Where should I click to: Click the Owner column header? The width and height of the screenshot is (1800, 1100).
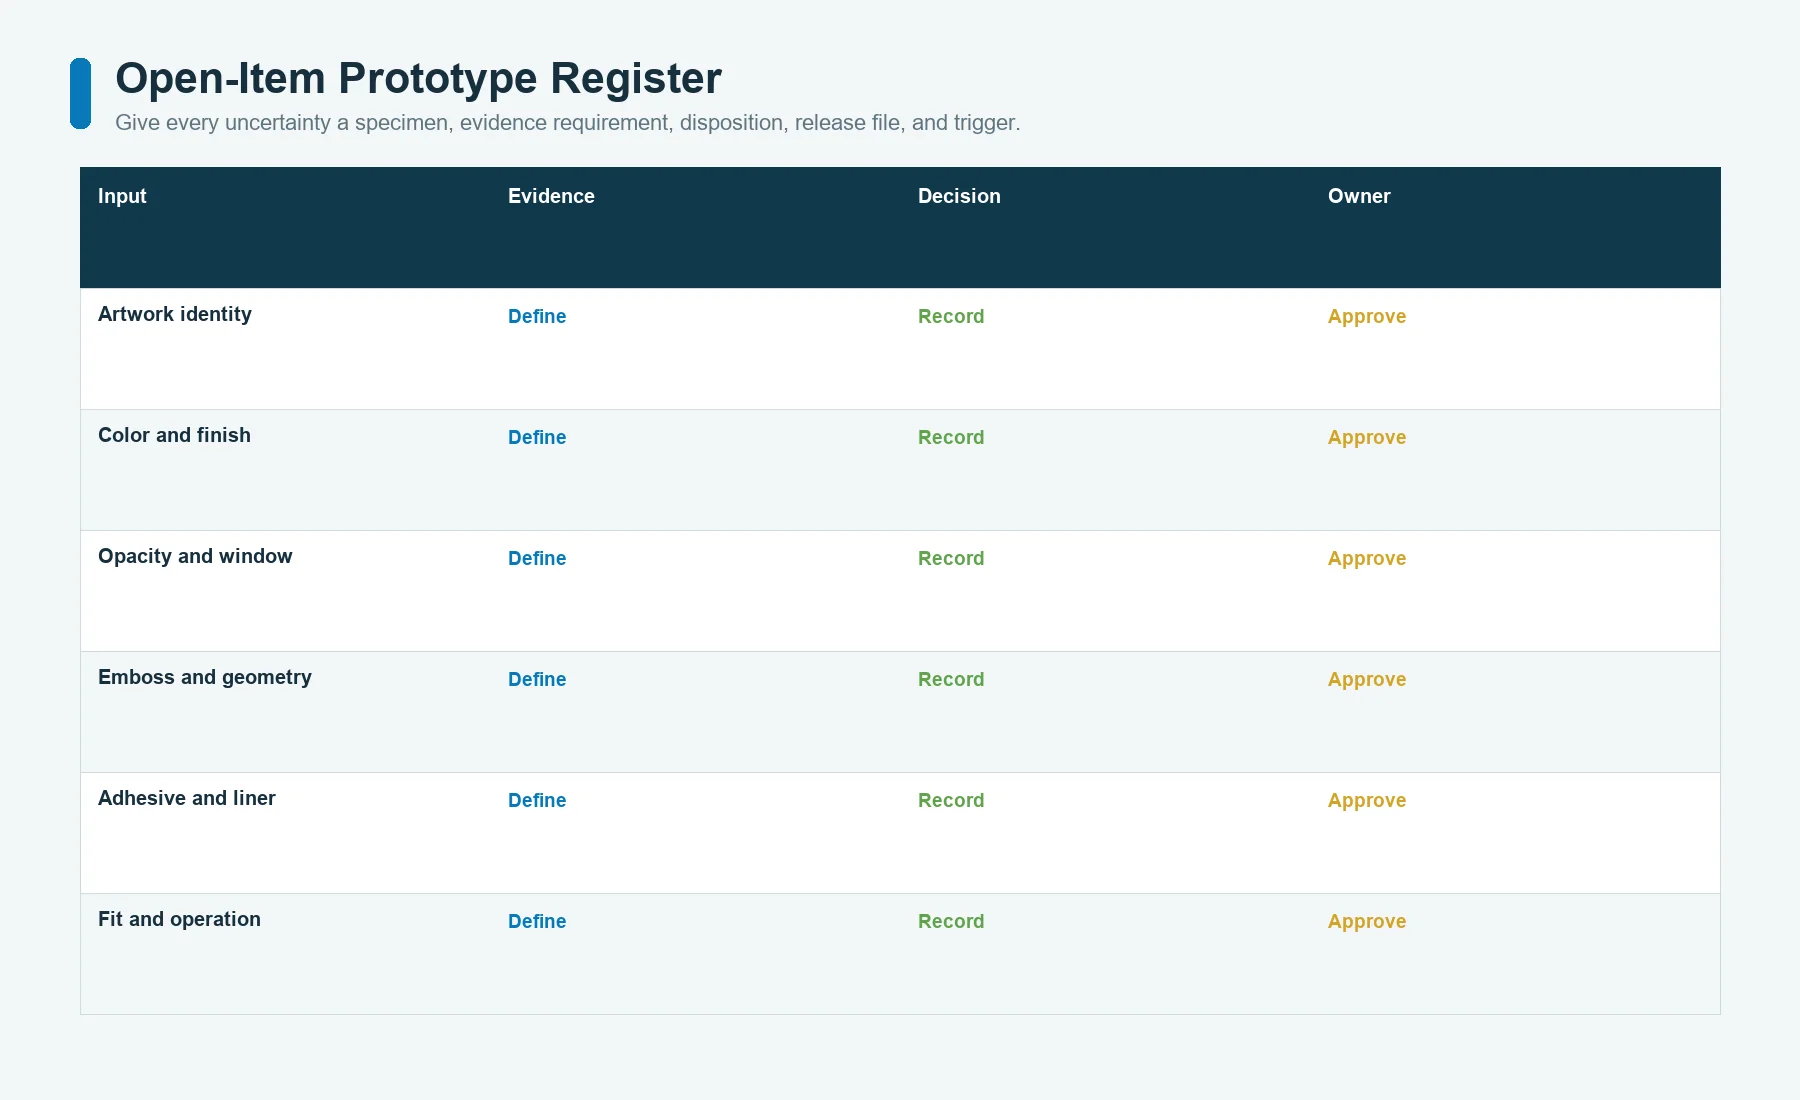1359,196
